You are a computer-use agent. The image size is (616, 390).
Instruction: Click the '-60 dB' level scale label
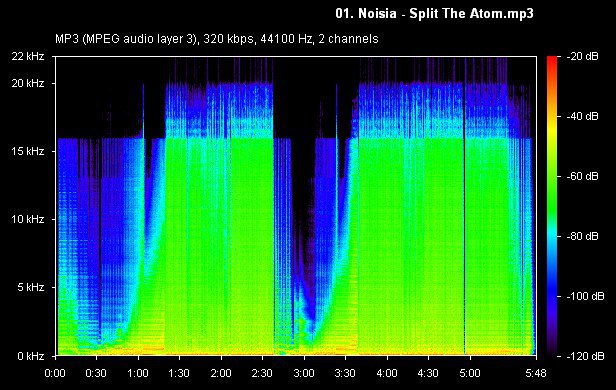click(x=582, y=176)
